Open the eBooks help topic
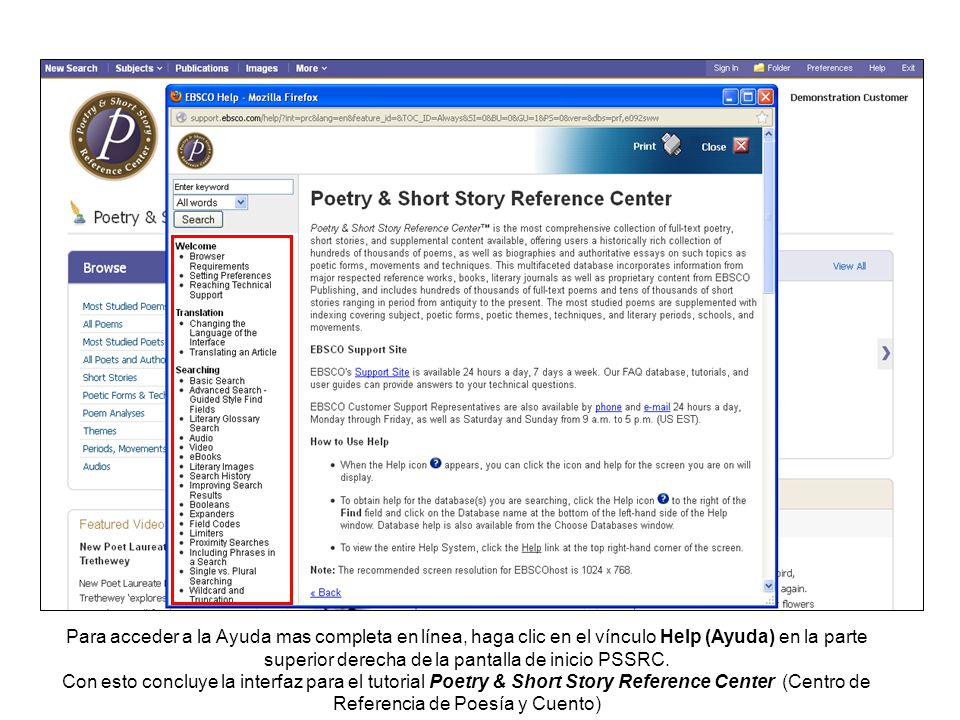 coord(205,457)
